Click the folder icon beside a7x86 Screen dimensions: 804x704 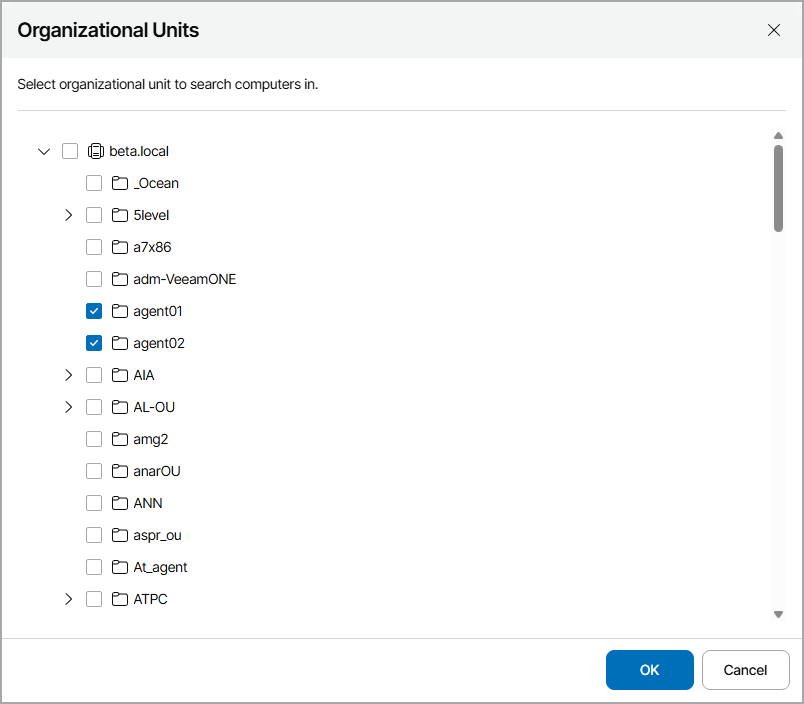click(x=119, y=247)
